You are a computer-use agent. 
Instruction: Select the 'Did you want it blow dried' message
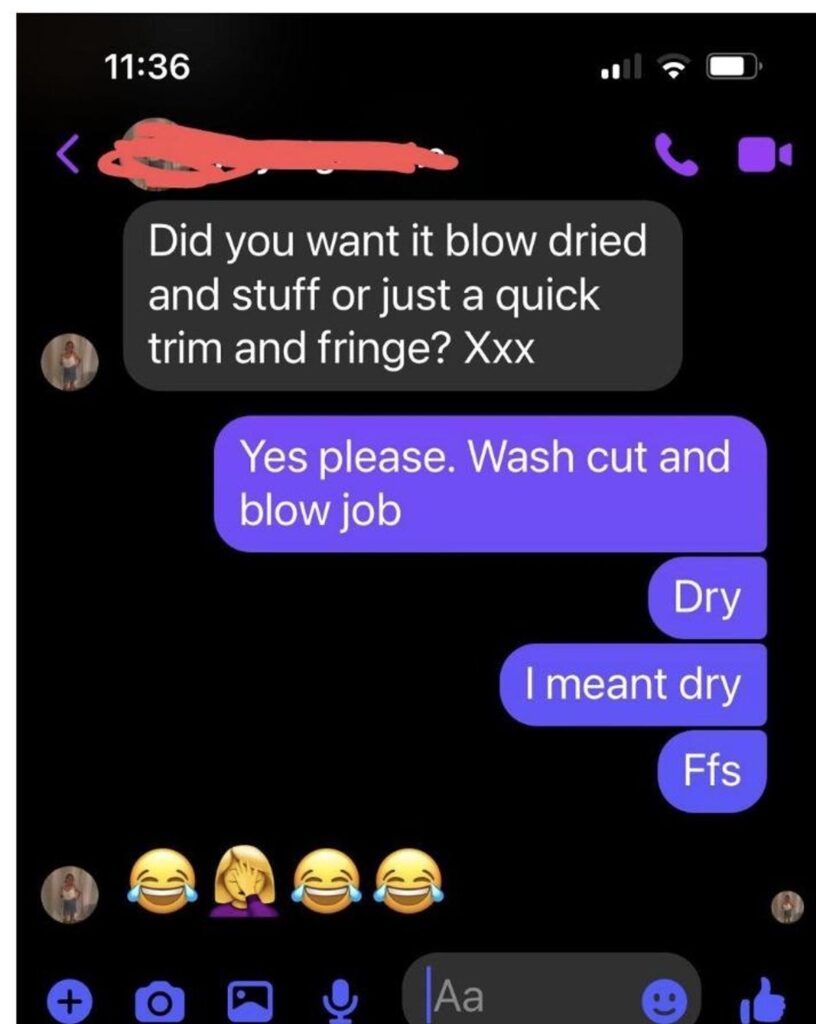(x=403, y=295)
